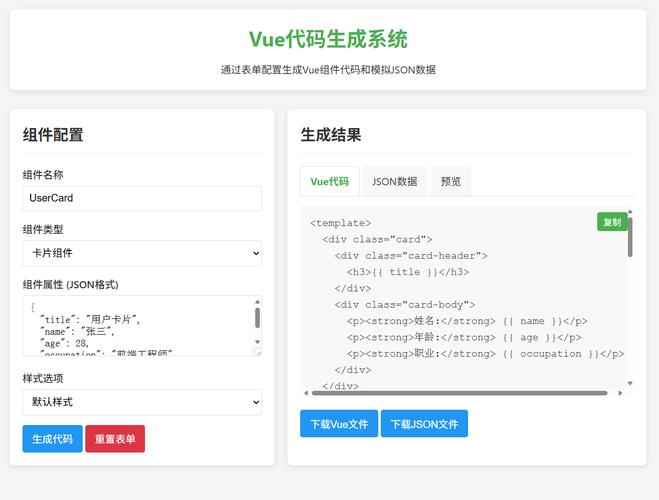Click the "age": 28 JSON line
Screen dimensions: 659x500
pyautogui.click(x=64, y=343)
